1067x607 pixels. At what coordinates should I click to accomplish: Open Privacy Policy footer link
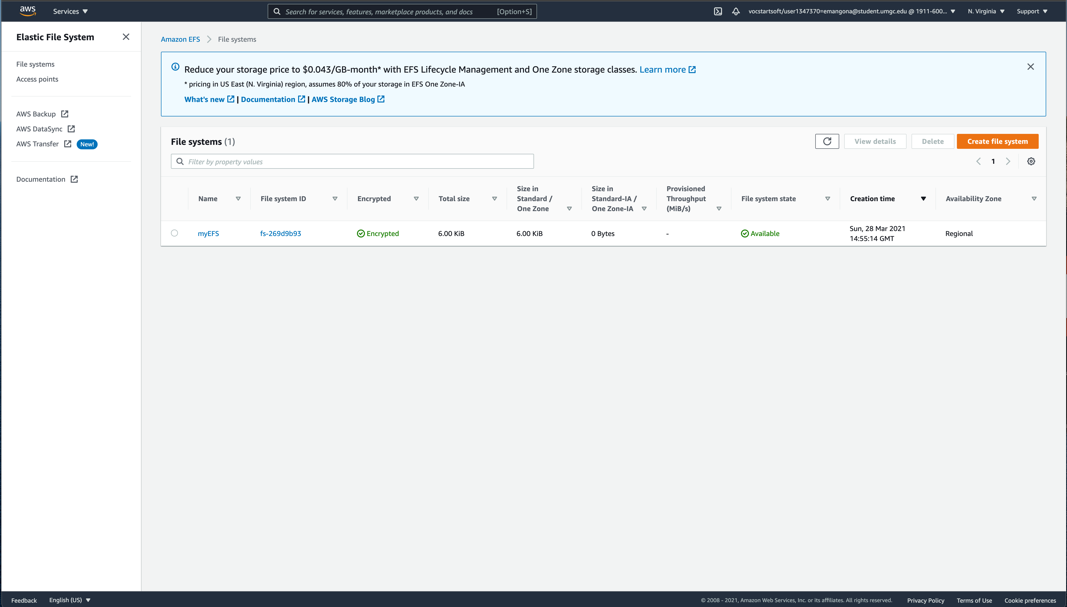pyautogui.click(x=925, y=600)
